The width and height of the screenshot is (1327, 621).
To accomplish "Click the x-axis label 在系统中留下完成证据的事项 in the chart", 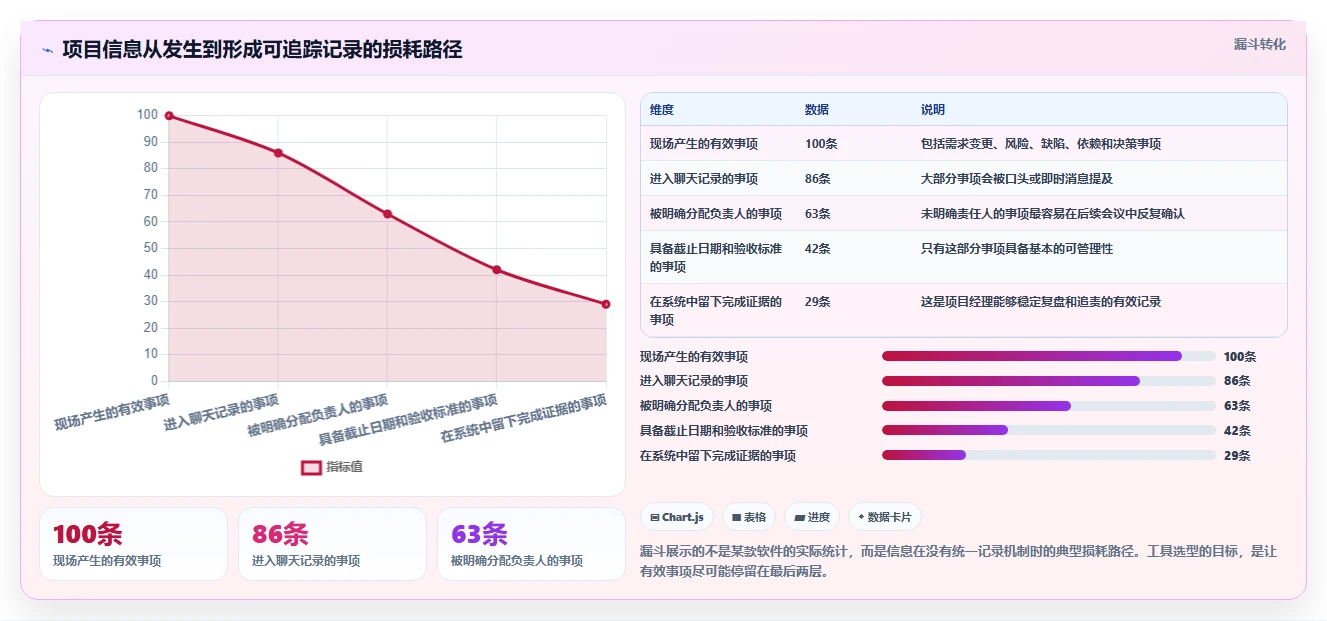I will (524, 418).
